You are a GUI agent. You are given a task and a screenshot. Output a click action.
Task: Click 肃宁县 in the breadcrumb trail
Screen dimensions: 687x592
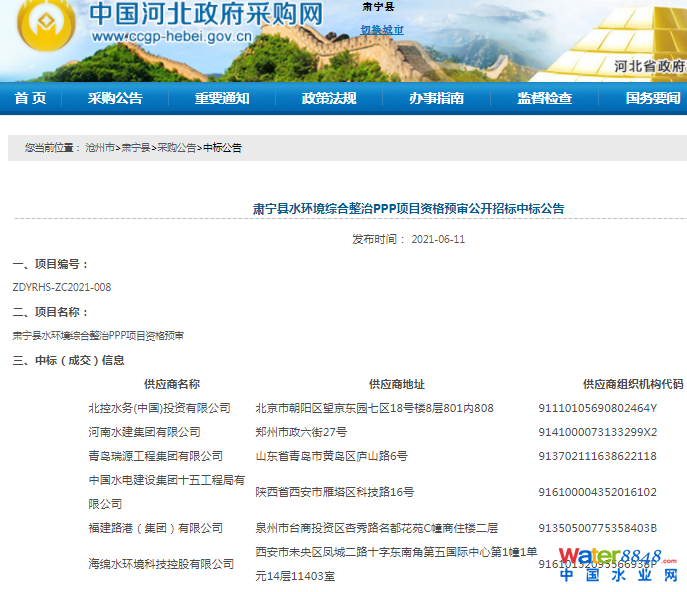136,147
